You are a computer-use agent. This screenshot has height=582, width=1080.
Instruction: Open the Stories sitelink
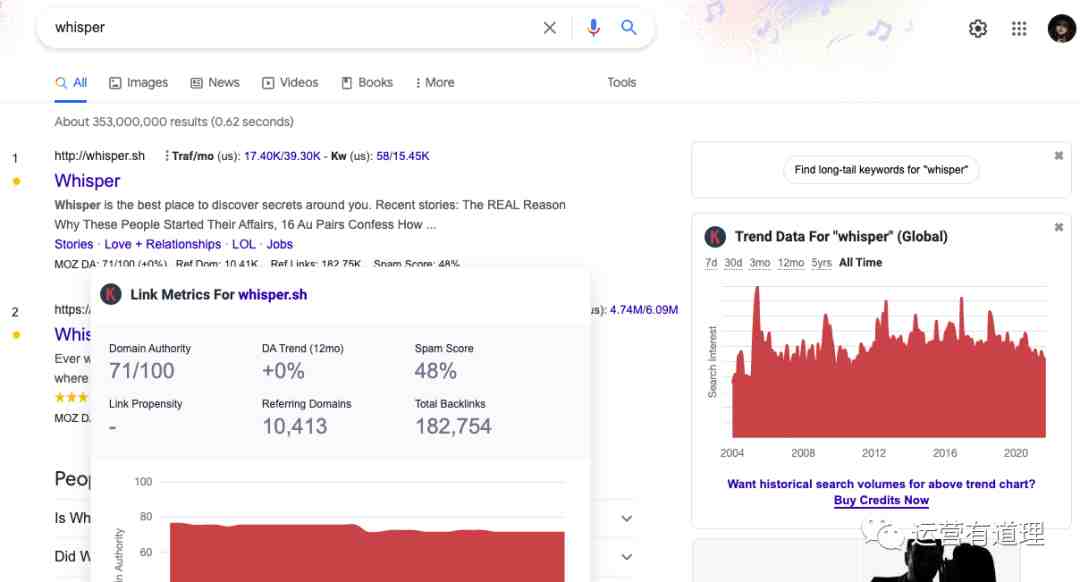click(x=74, y=245)
